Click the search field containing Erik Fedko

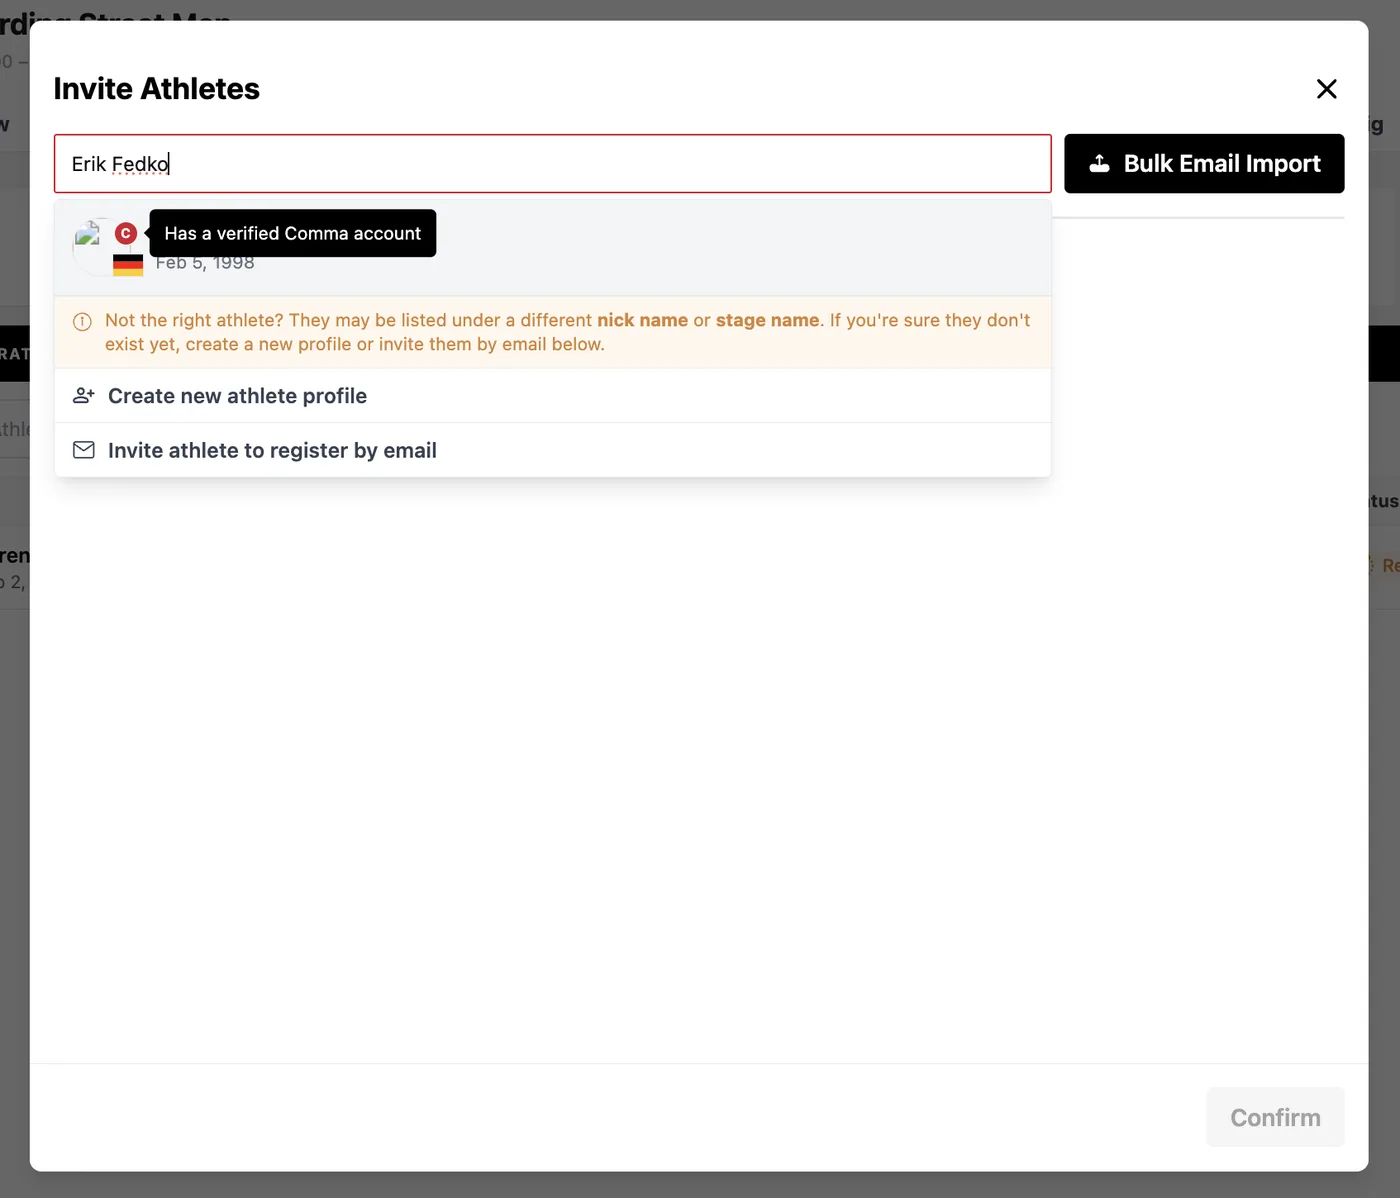tap(552, 163)
